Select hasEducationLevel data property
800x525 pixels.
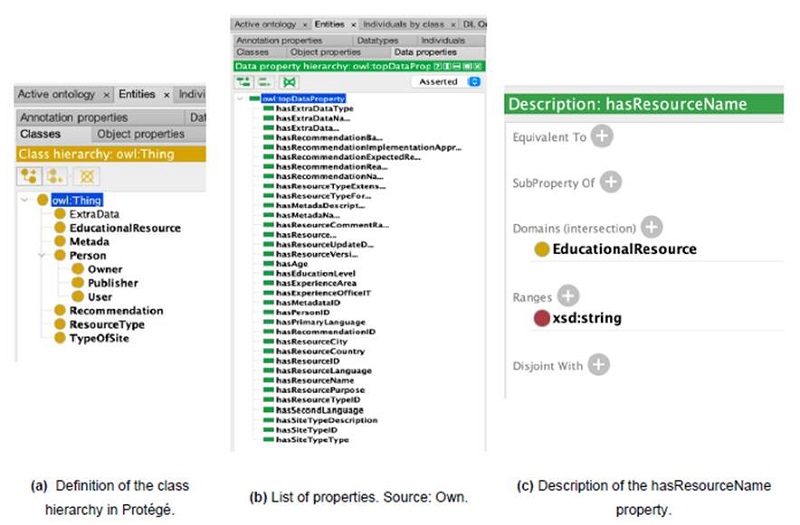click(x=315, y=273)
